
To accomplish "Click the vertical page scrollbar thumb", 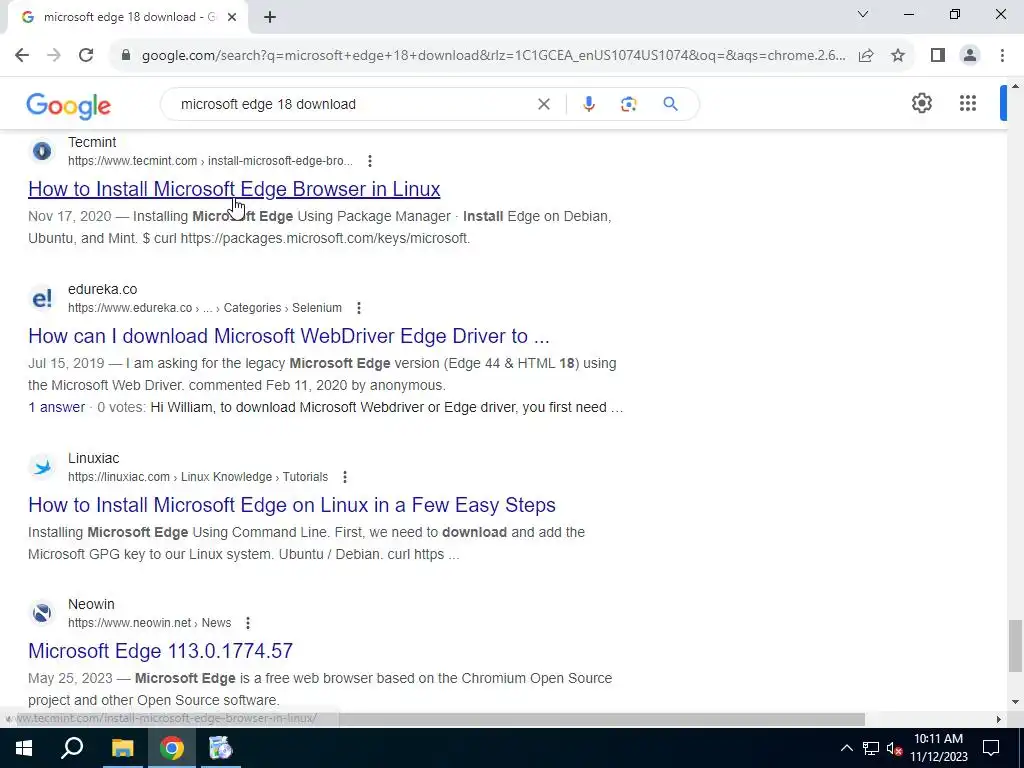I will (1015, 645).
